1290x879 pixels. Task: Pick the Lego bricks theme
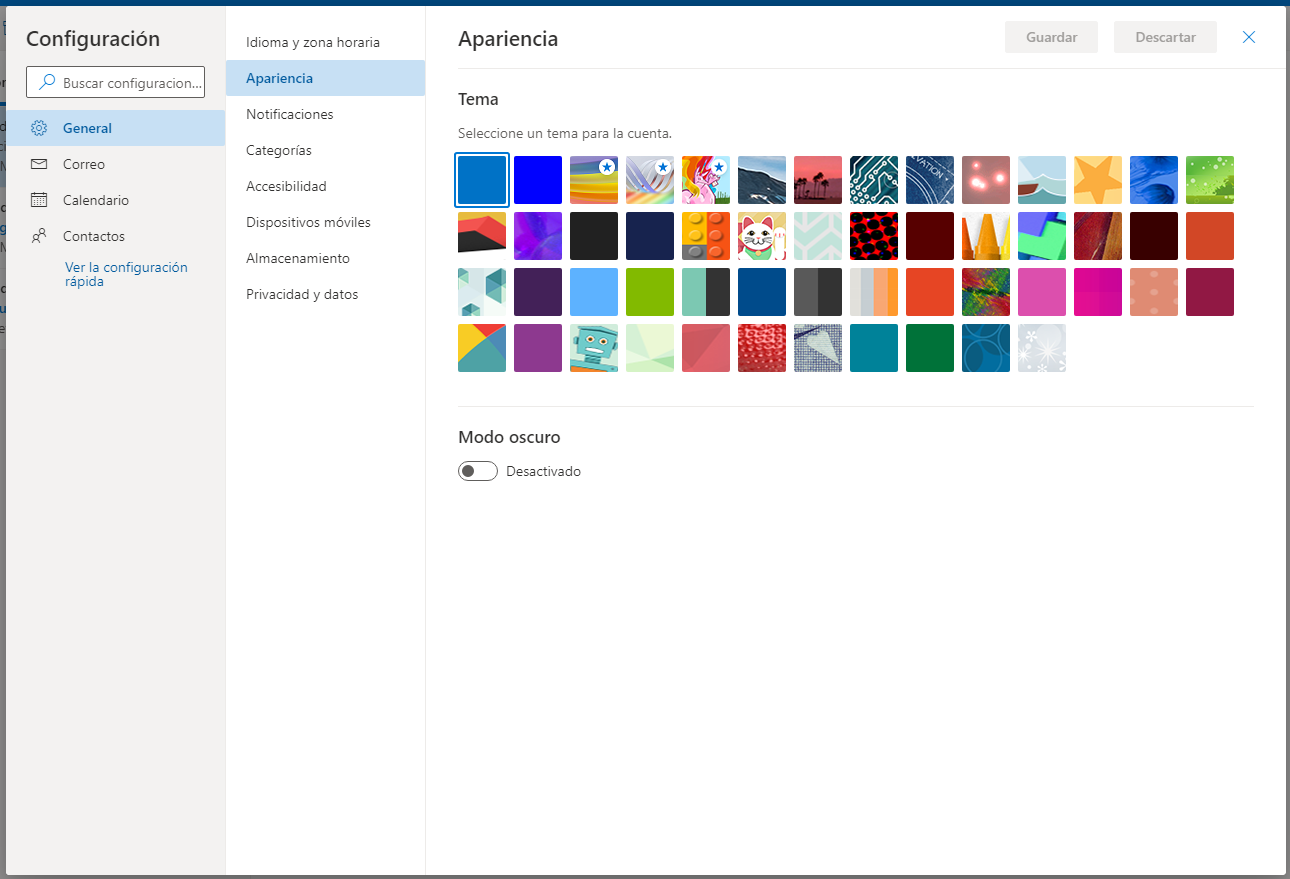(706, 236)
